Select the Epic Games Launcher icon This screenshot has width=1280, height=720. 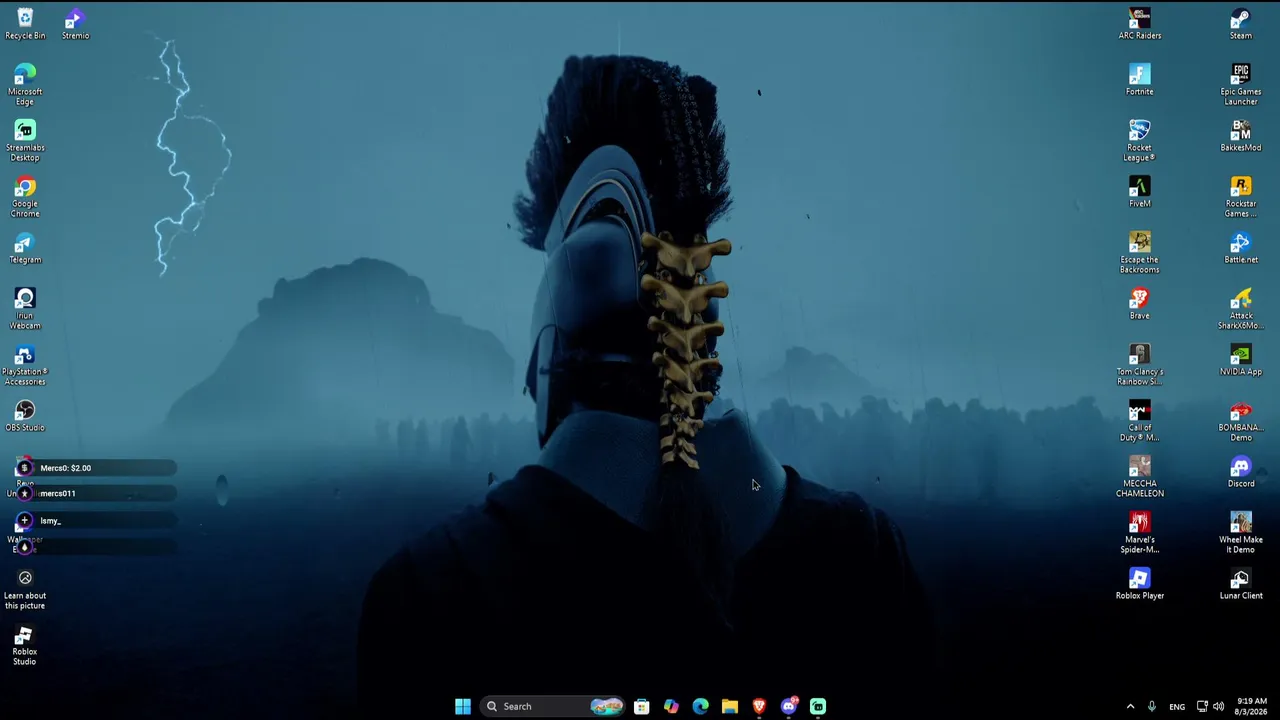tap(1241, 85)
